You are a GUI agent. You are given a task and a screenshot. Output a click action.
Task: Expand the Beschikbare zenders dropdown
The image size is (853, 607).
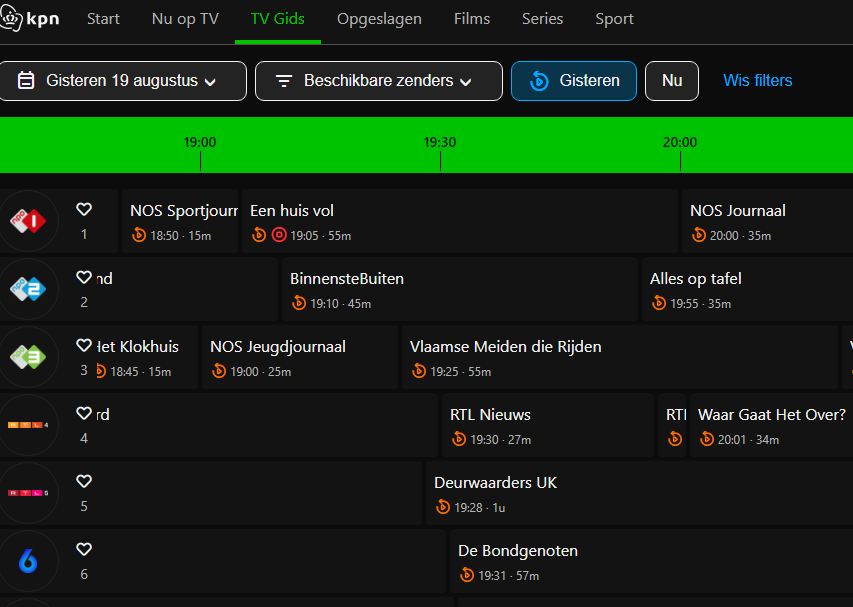pos(379,81)
